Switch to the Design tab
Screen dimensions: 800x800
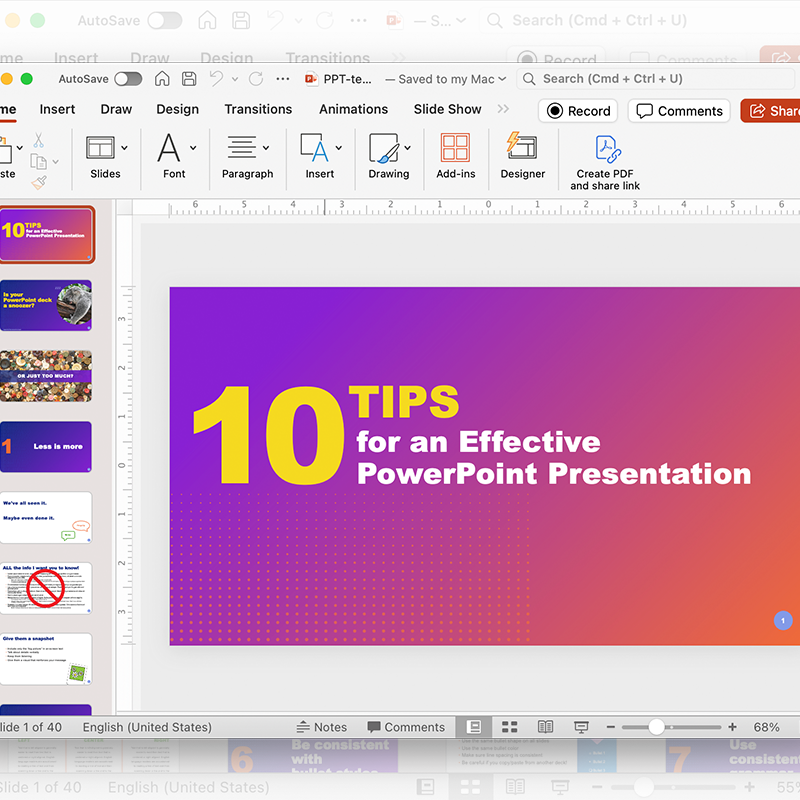(178, 109)
